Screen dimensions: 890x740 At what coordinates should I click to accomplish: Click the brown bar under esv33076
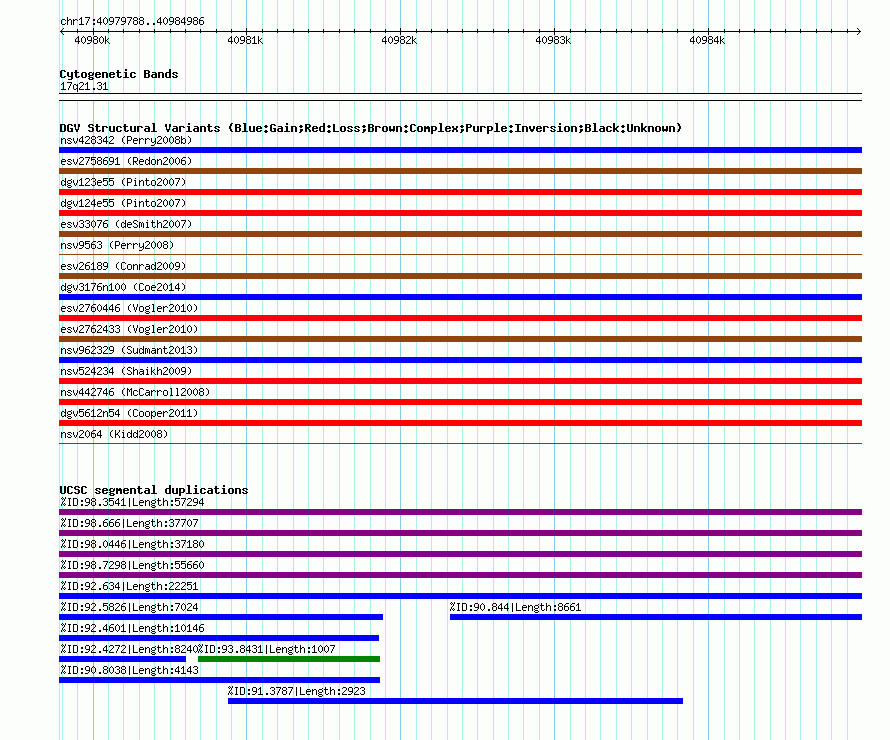(x=460, y=234)
